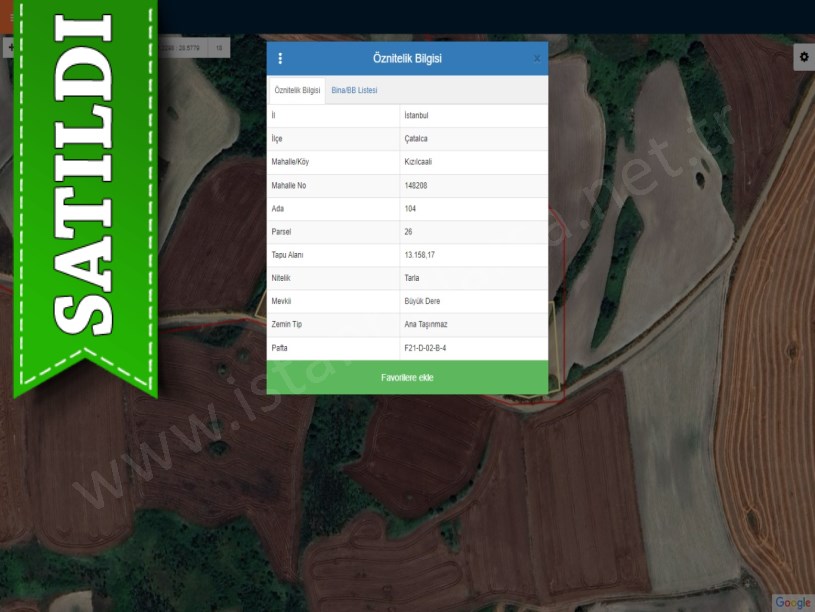Switch to the Bina/BB Listesi tab

[x=354, y=90]
